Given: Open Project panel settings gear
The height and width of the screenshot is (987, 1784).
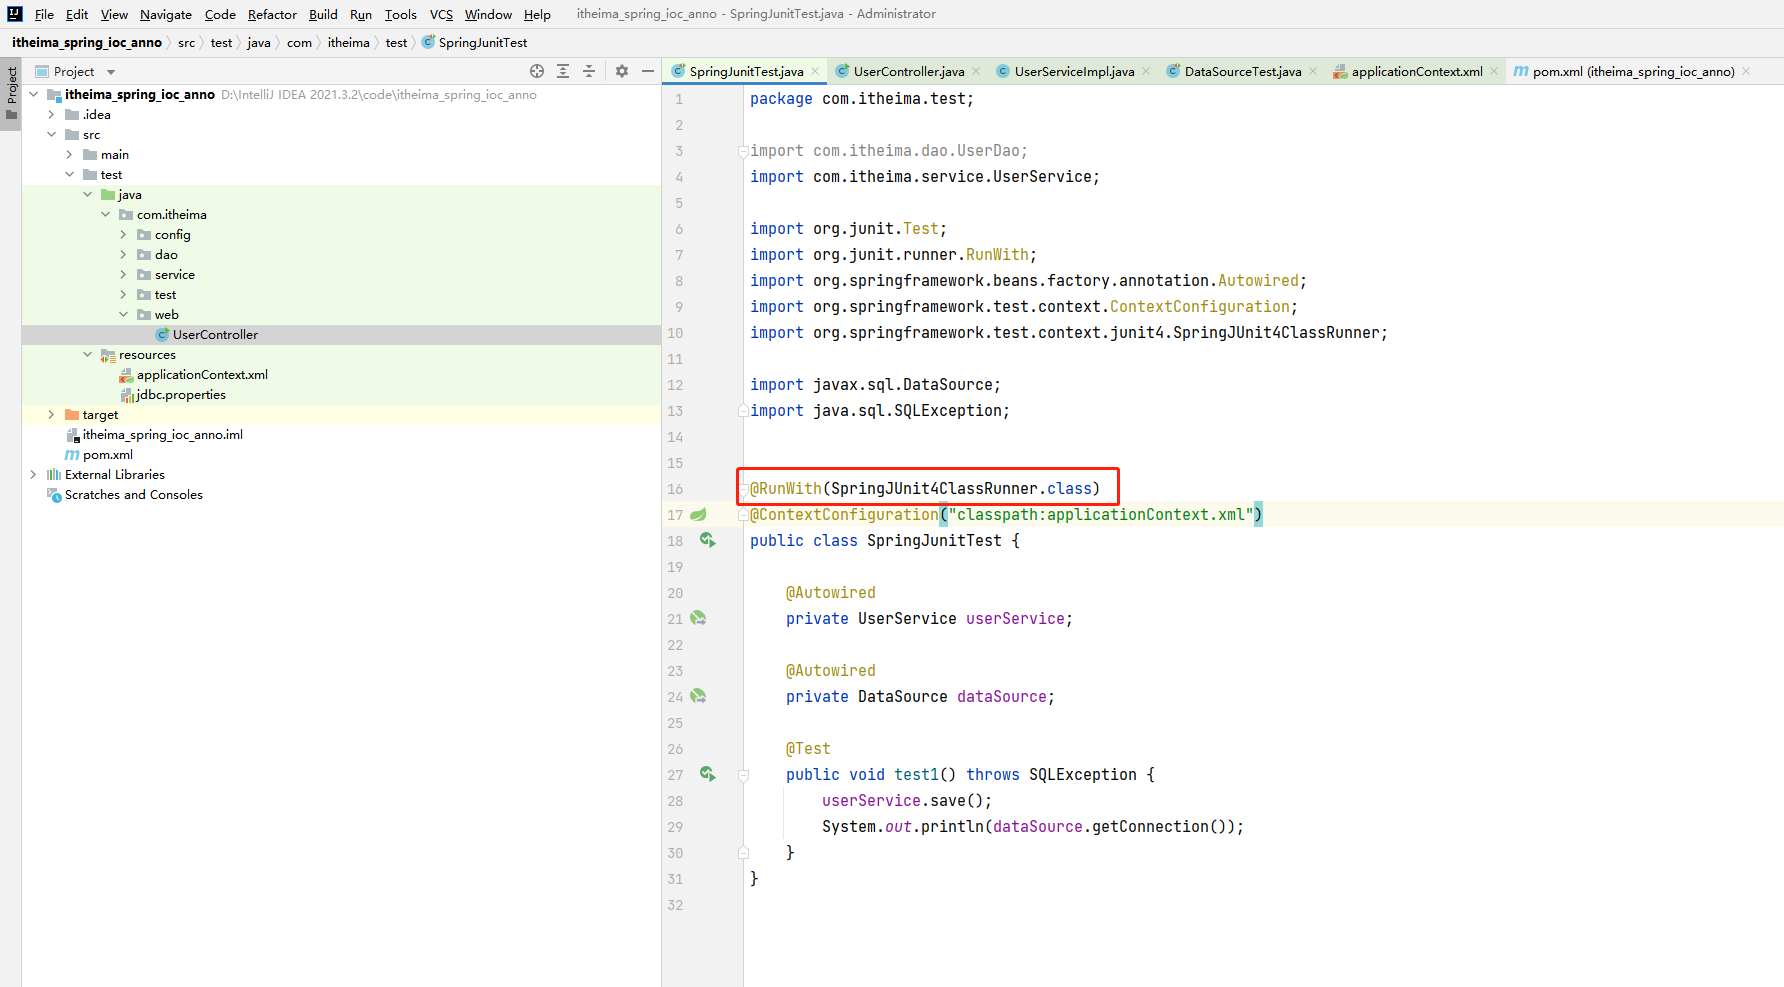Looking at the screenshot, I should 622,71.
